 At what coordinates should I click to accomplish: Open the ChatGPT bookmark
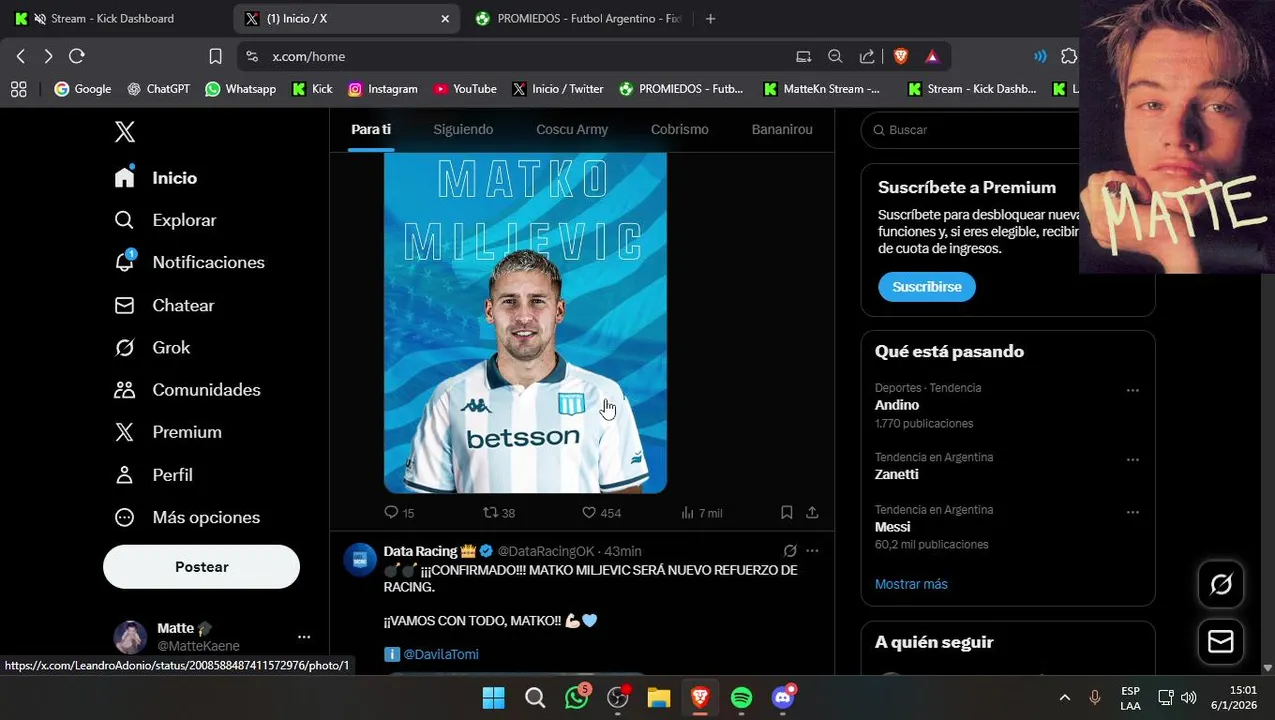pyautogui.click(x=158, y=89)
